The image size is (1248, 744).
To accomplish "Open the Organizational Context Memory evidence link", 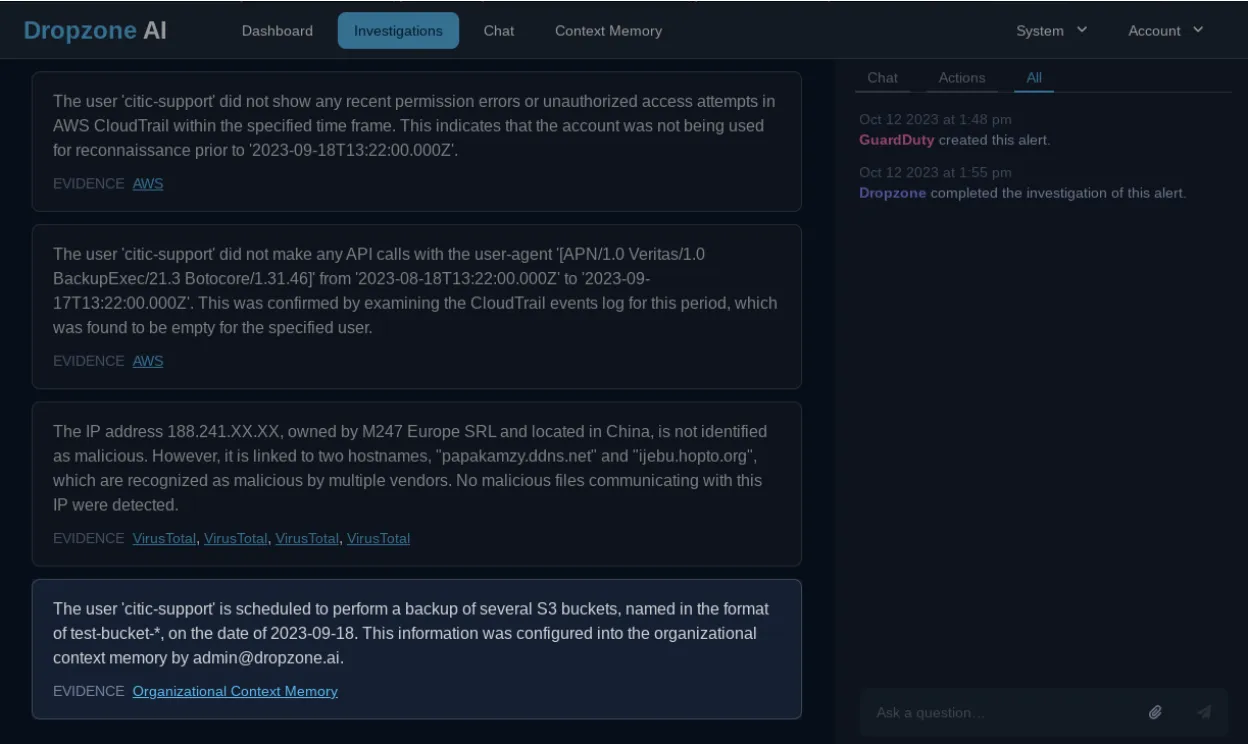I will coord(235,691).
